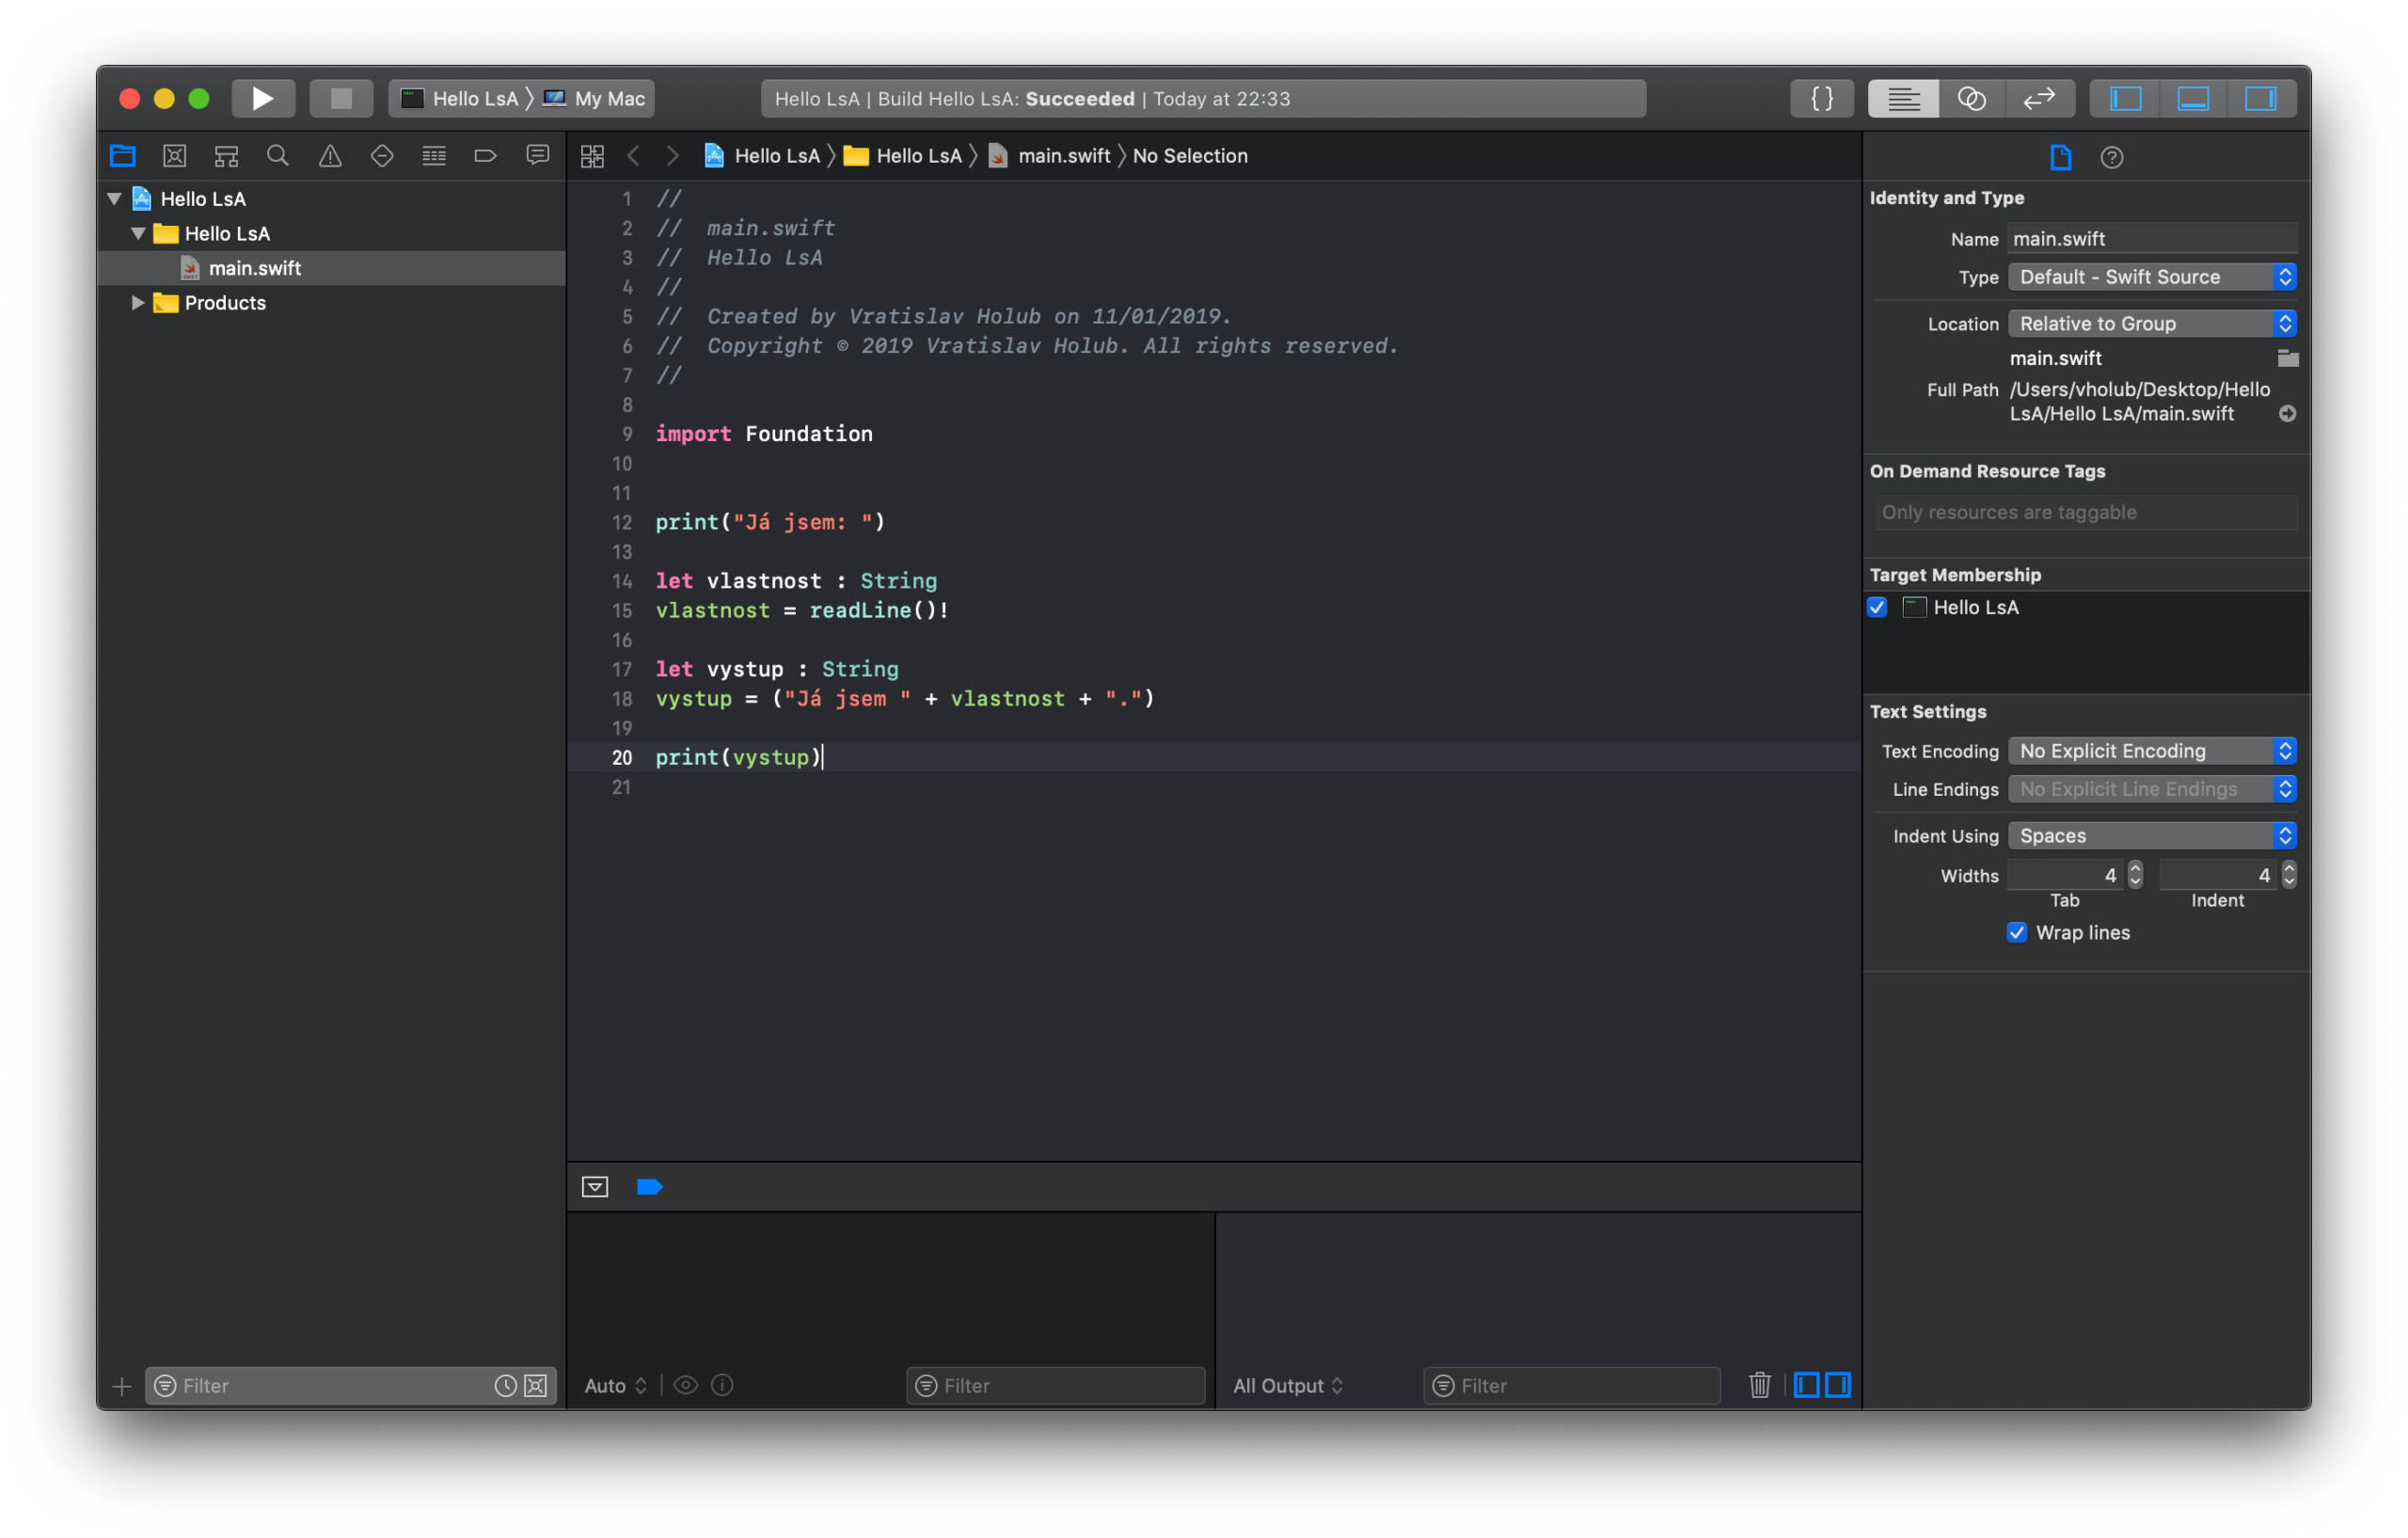Show the Breakpoint navigator icon
Screen dimensions: 2408x1538
485,156
